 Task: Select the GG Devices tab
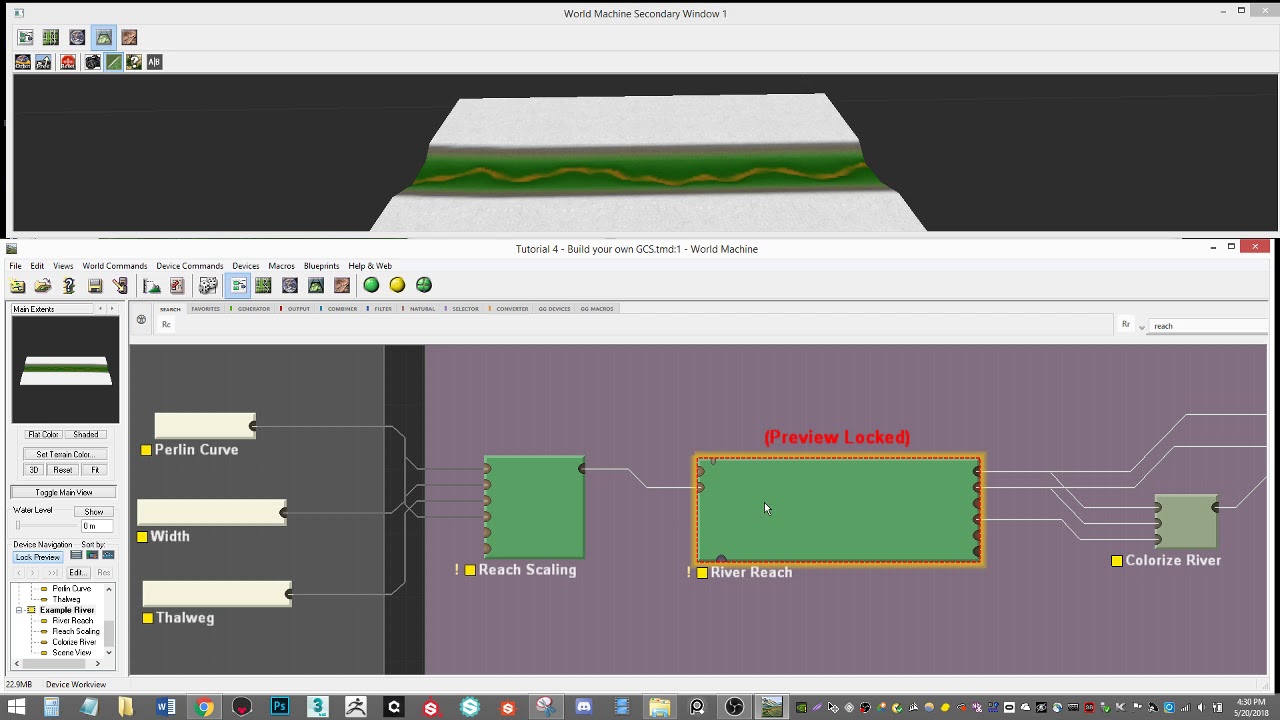tap(554, 309)
